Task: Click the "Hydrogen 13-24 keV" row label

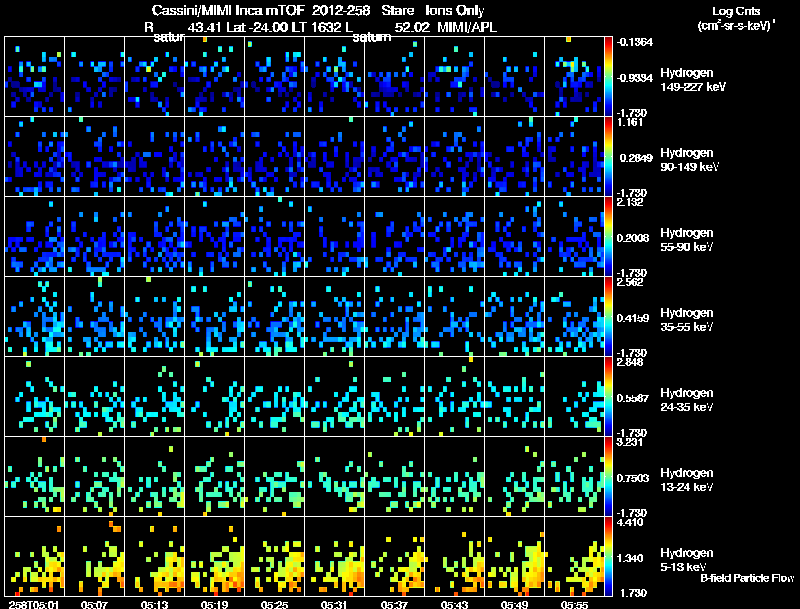Action: (687, 480)
